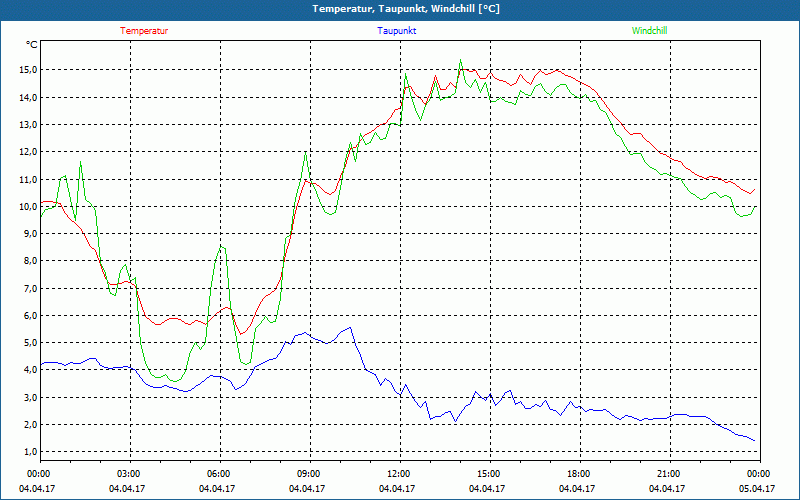
Task: Click the 2,0 y-axis value
Action: [31, 424]
